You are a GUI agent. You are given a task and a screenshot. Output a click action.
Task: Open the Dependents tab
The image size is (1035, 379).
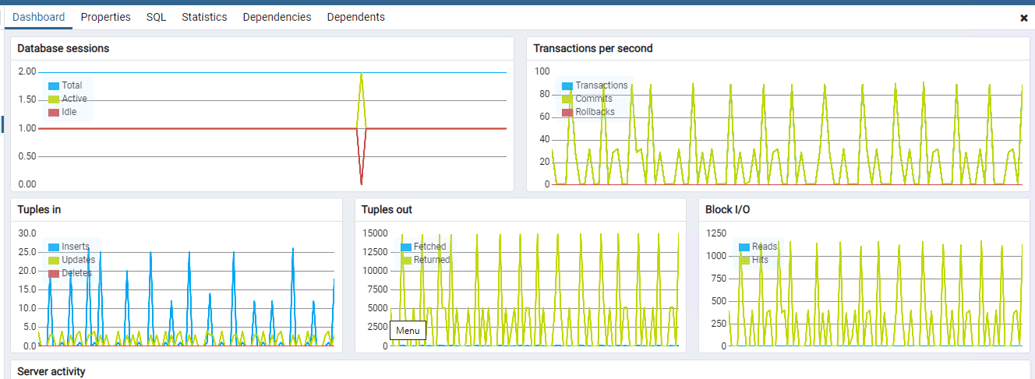356,17
